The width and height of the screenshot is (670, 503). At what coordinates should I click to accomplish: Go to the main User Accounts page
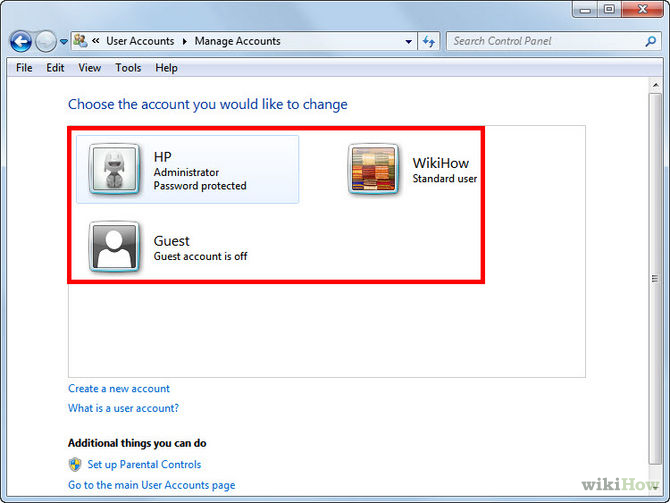pyautogui.click(x=151, y=485)
